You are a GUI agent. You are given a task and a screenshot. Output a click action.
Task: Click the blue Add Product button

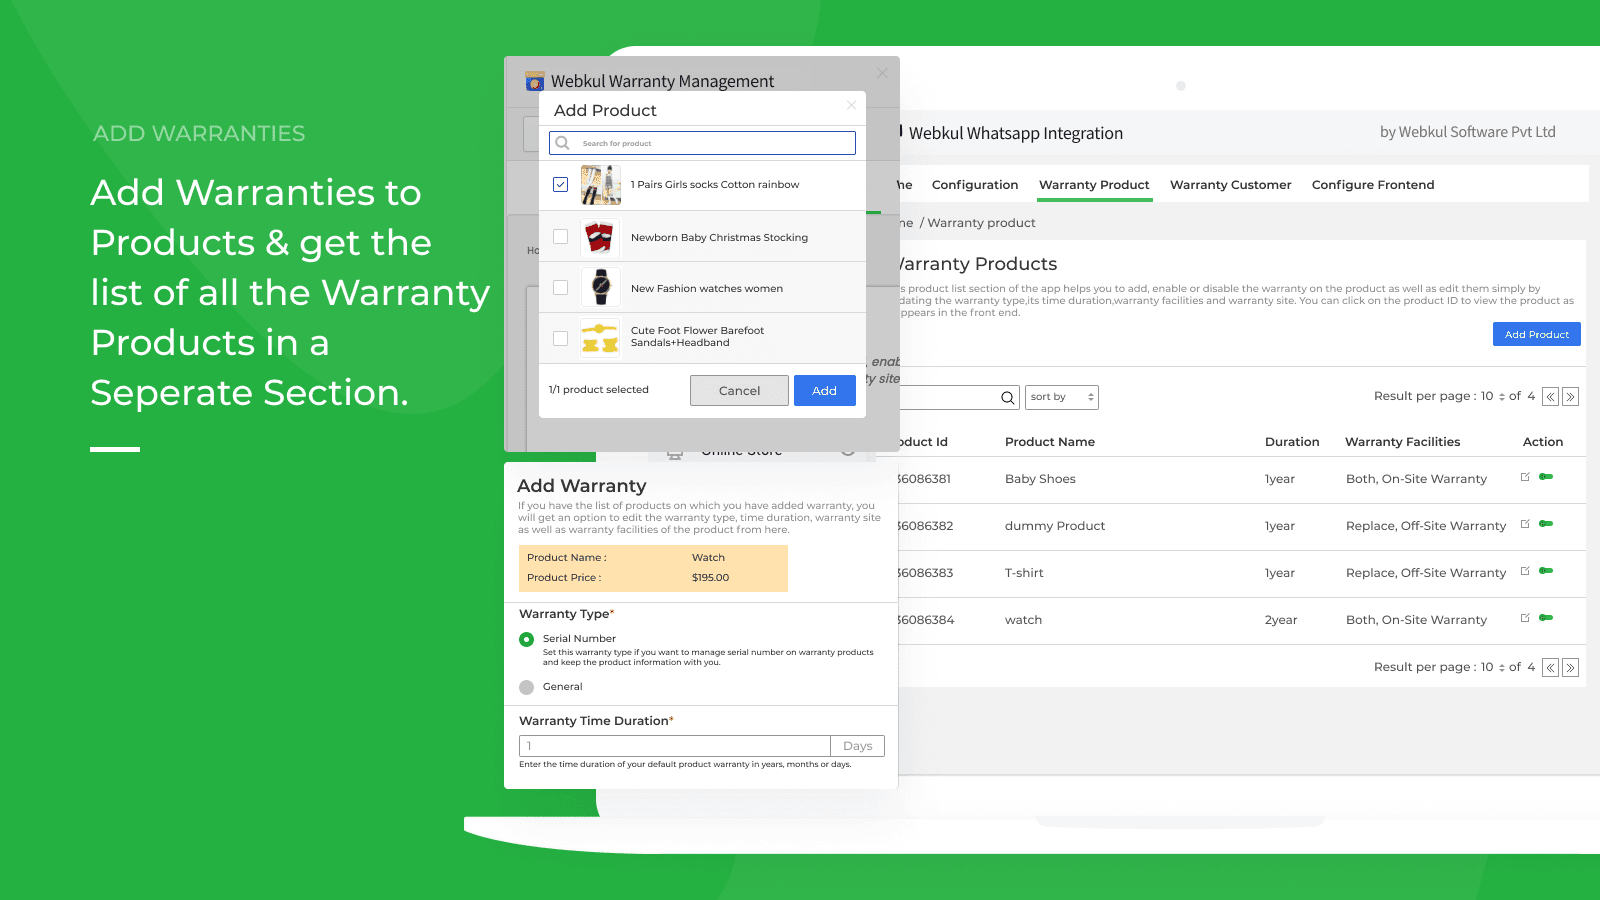(1536, 334)
